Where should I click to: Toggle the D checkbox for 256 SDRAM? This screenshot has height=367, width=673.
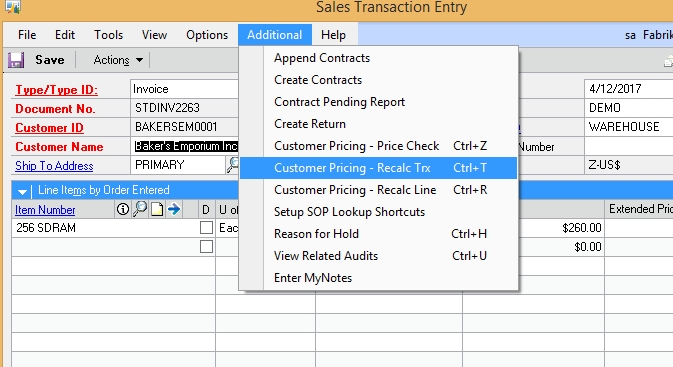point(206,227)
